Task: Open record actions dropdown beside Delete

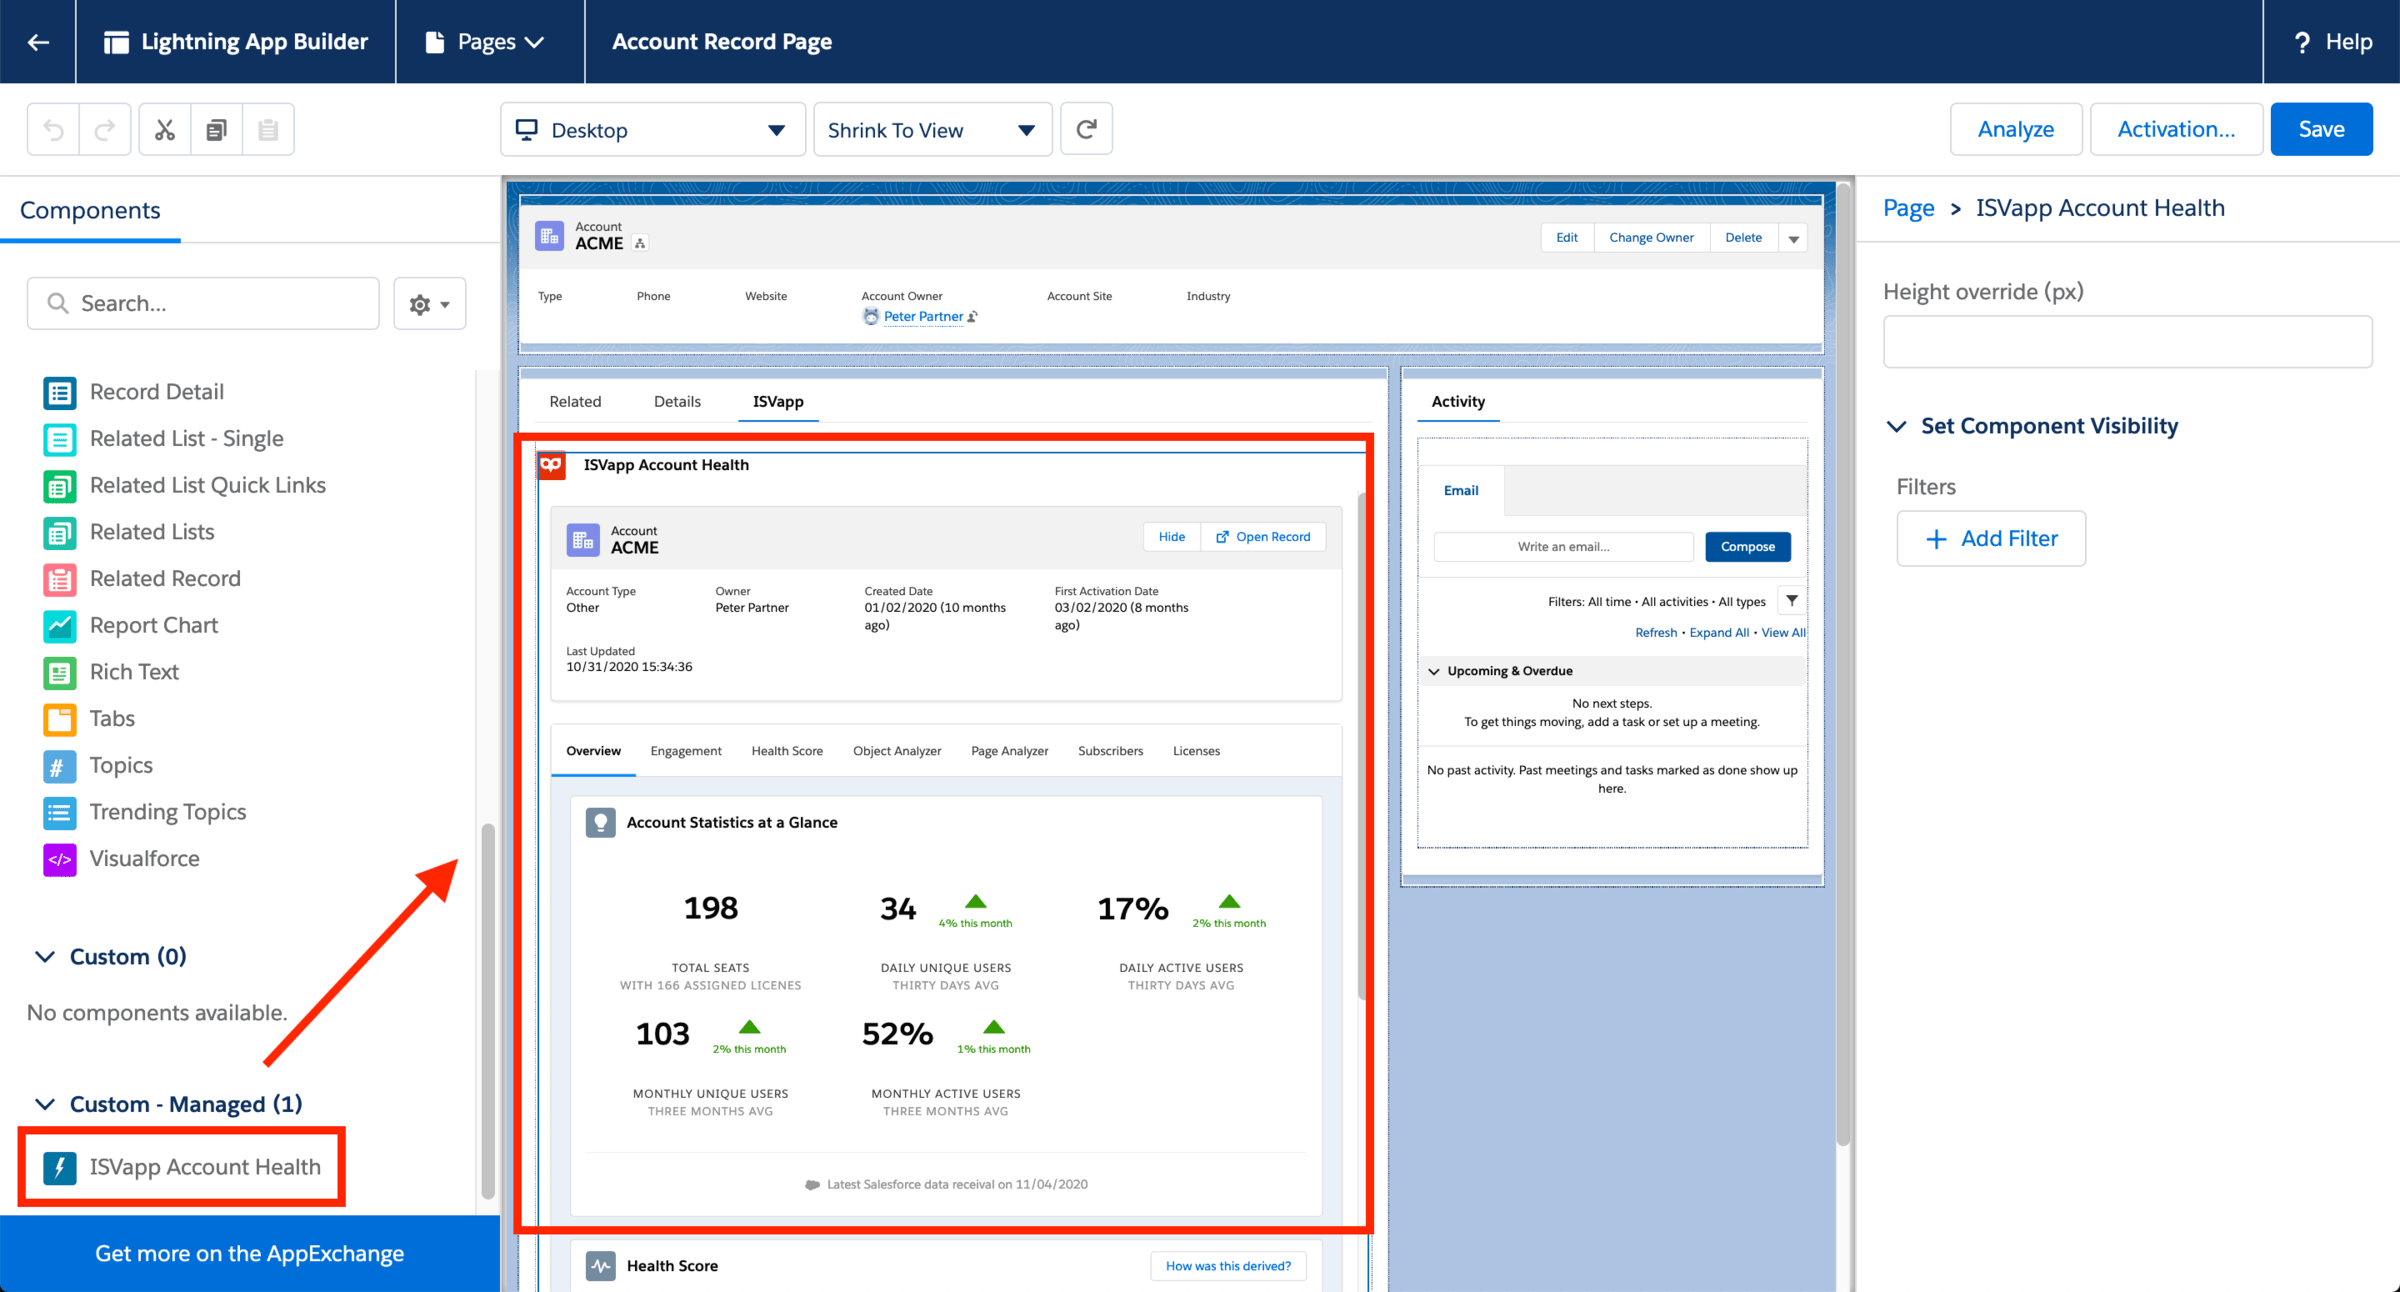Action: click(x=1794, y=238)
